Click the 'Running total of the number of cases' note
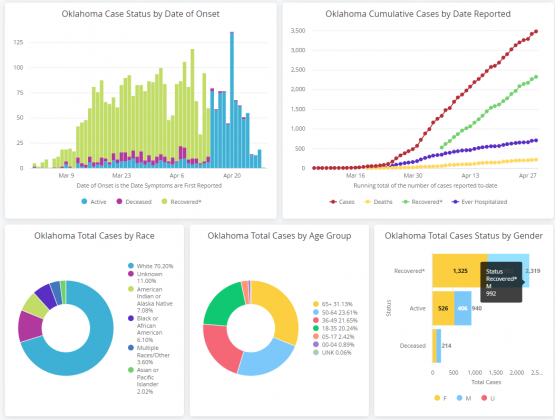This screenshot has height=420, width=555. pos(425,185)
